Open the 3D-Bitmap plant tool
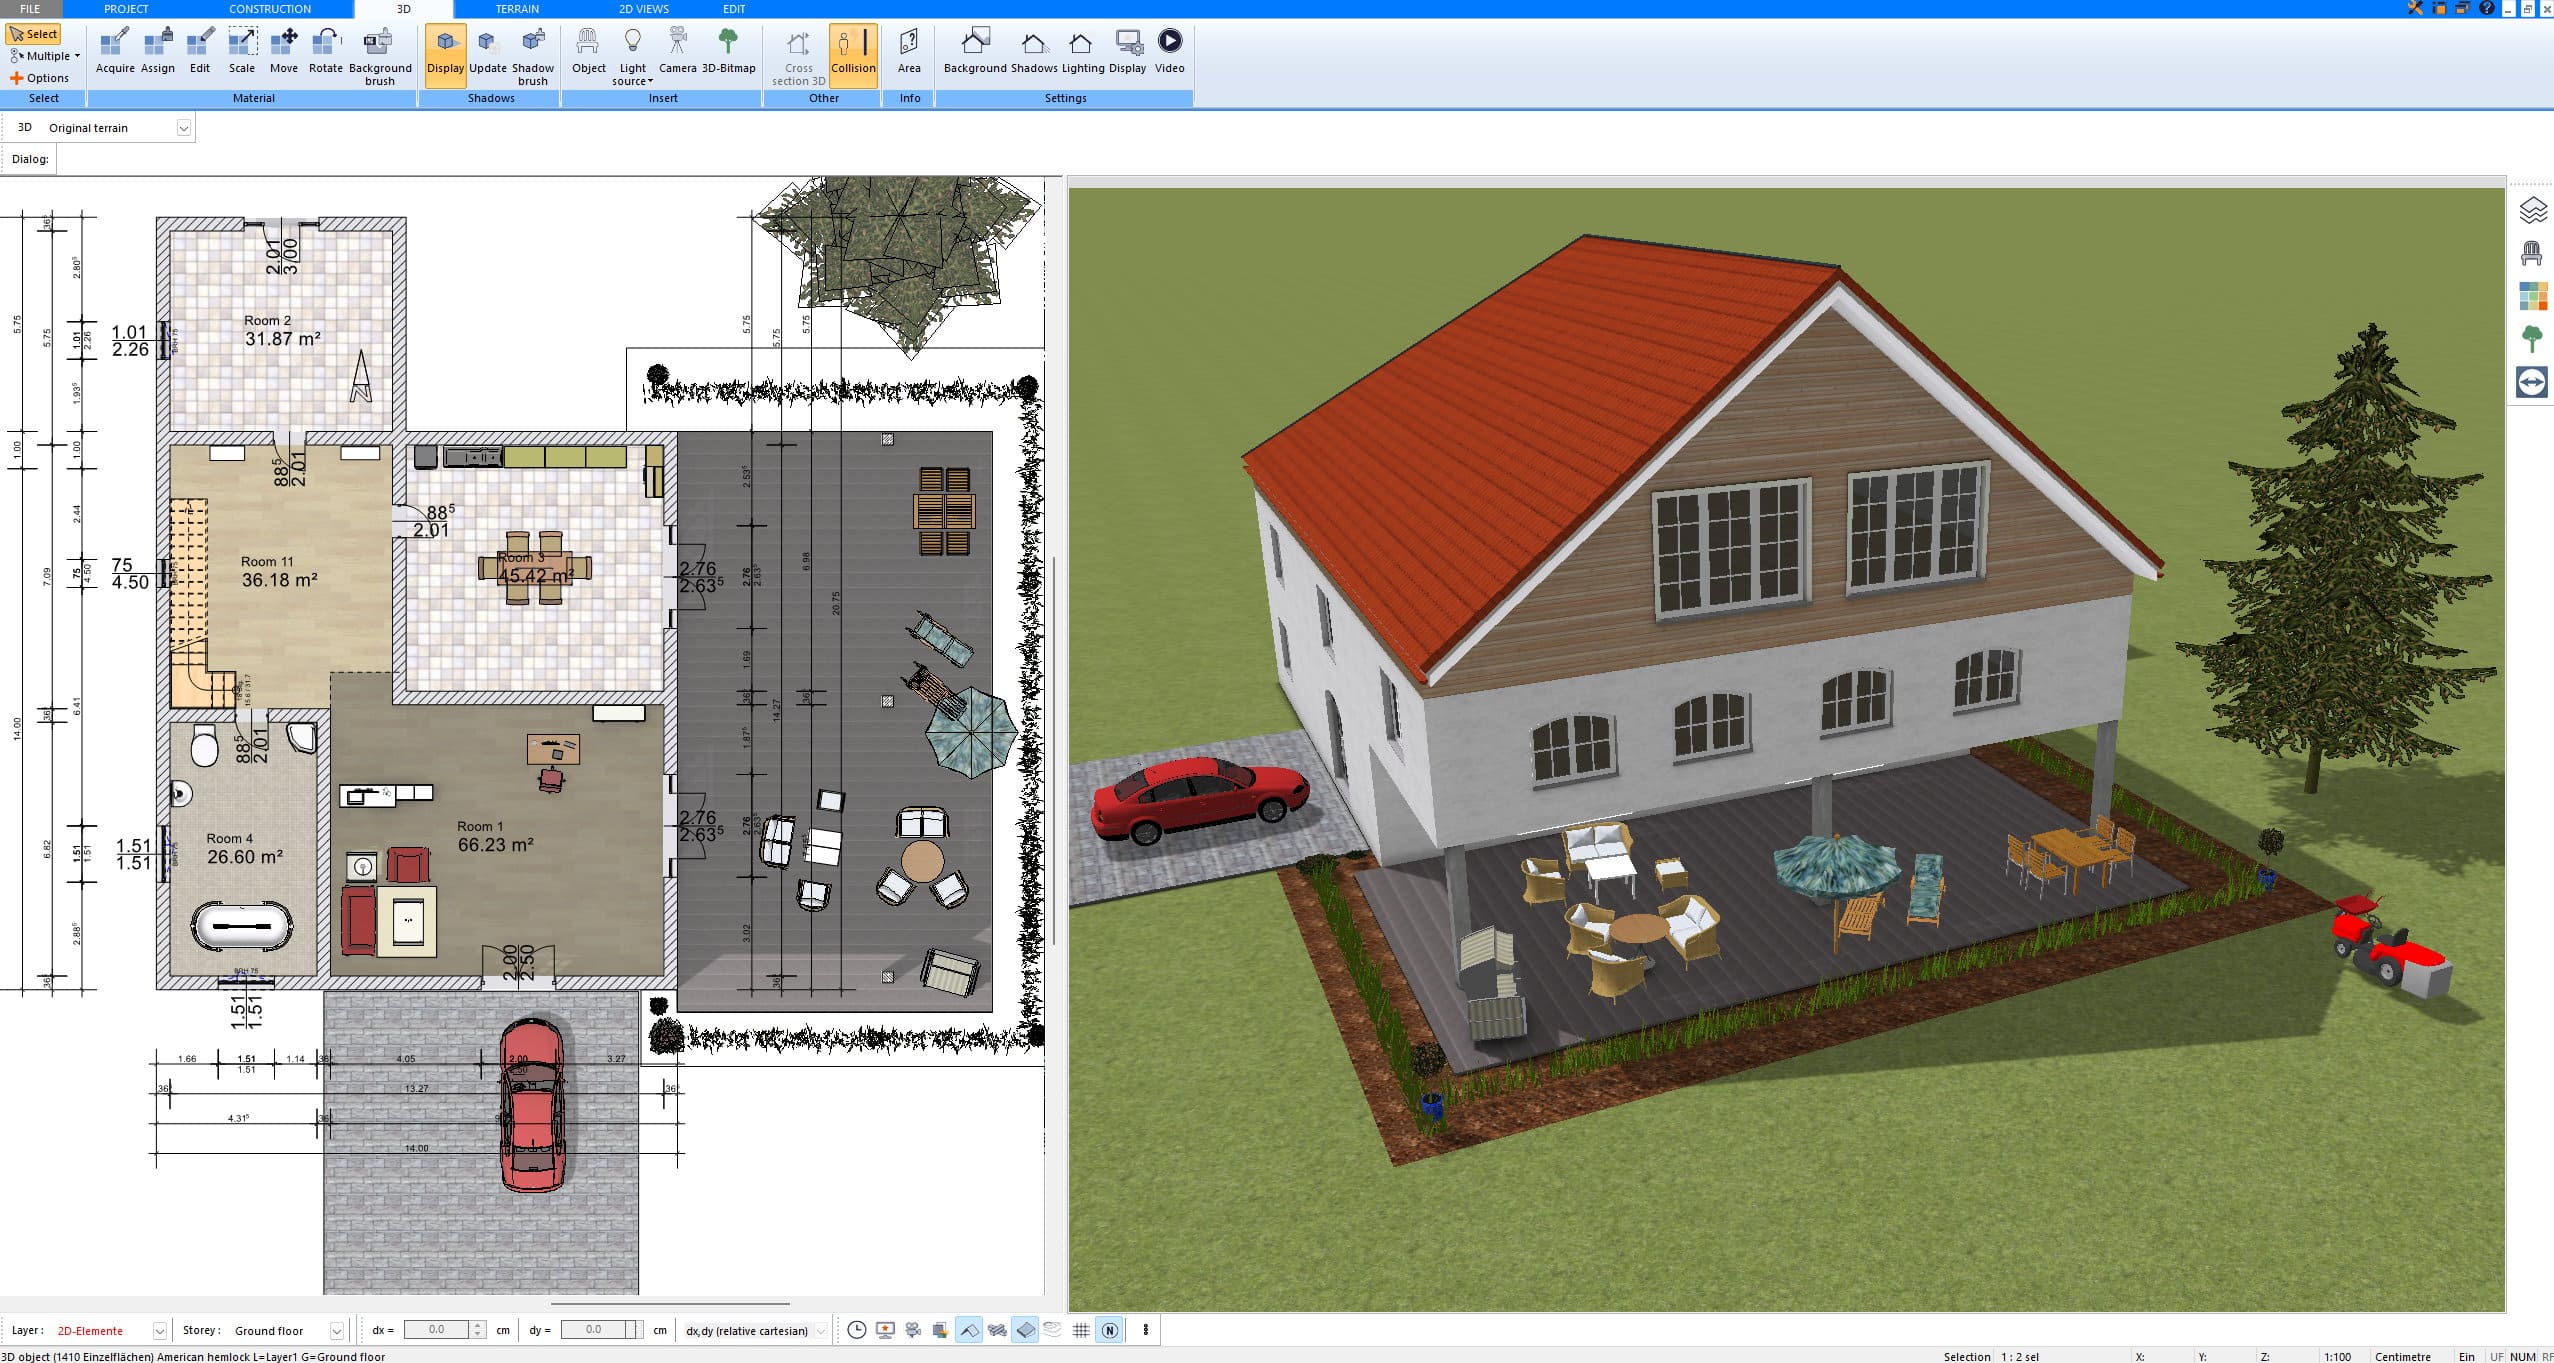2554x1363 pixels. click(x=728, y=51)
